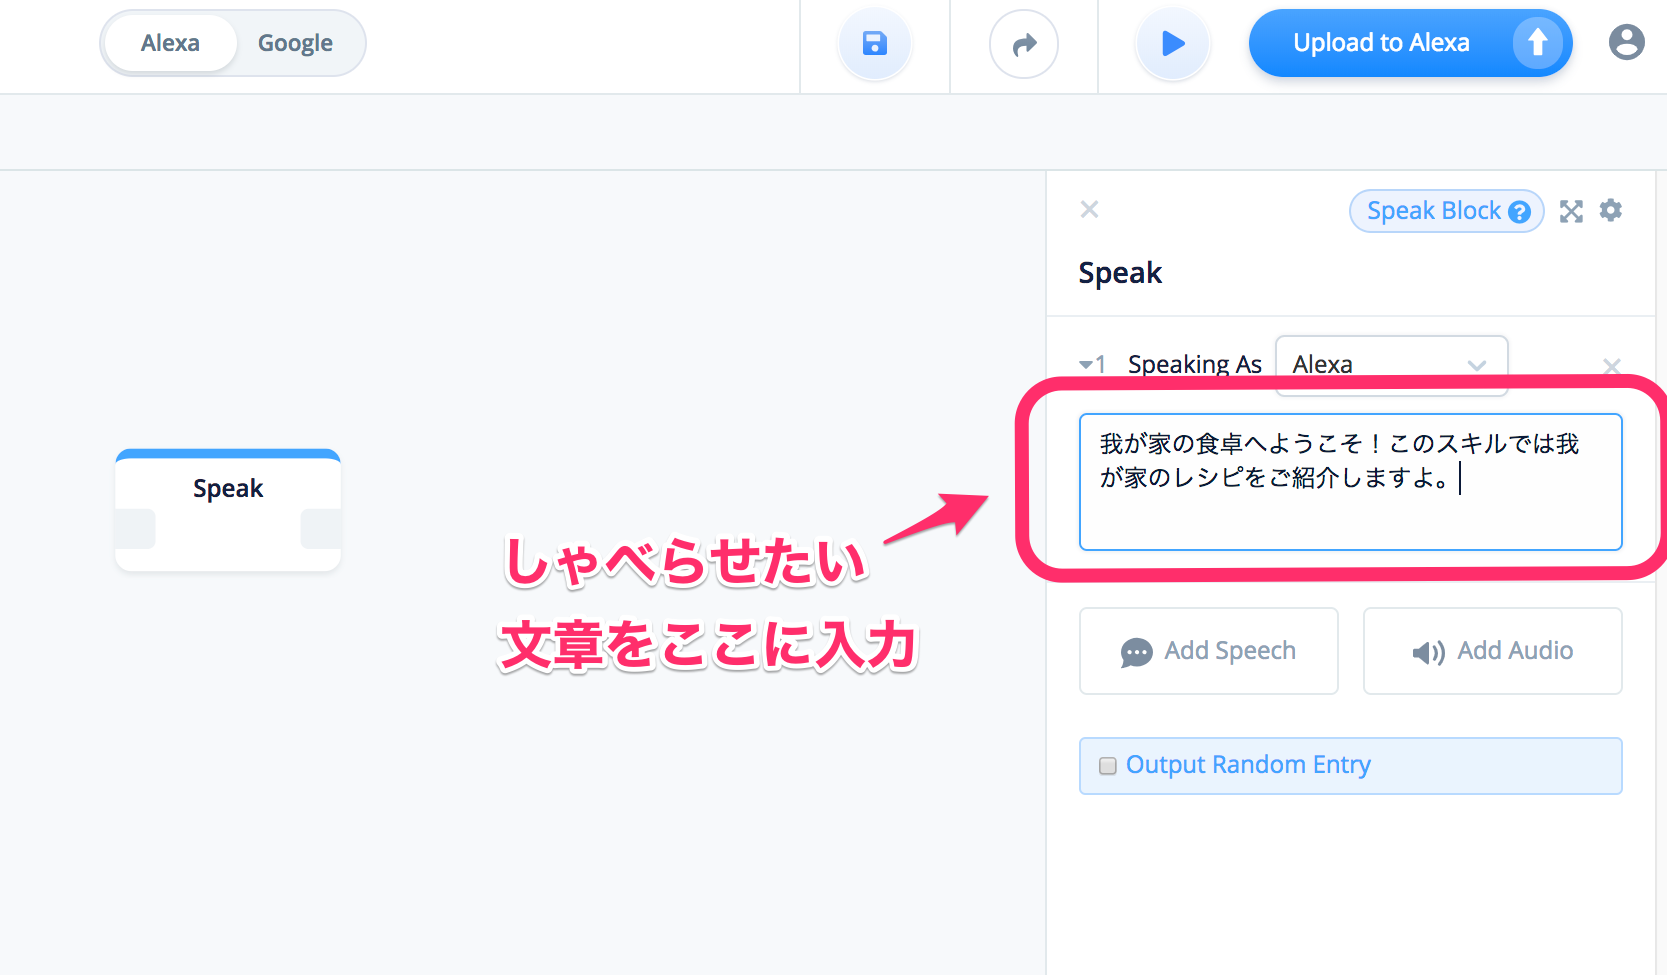
Task: Click the Add Audio button
Action: point(1492,651)
